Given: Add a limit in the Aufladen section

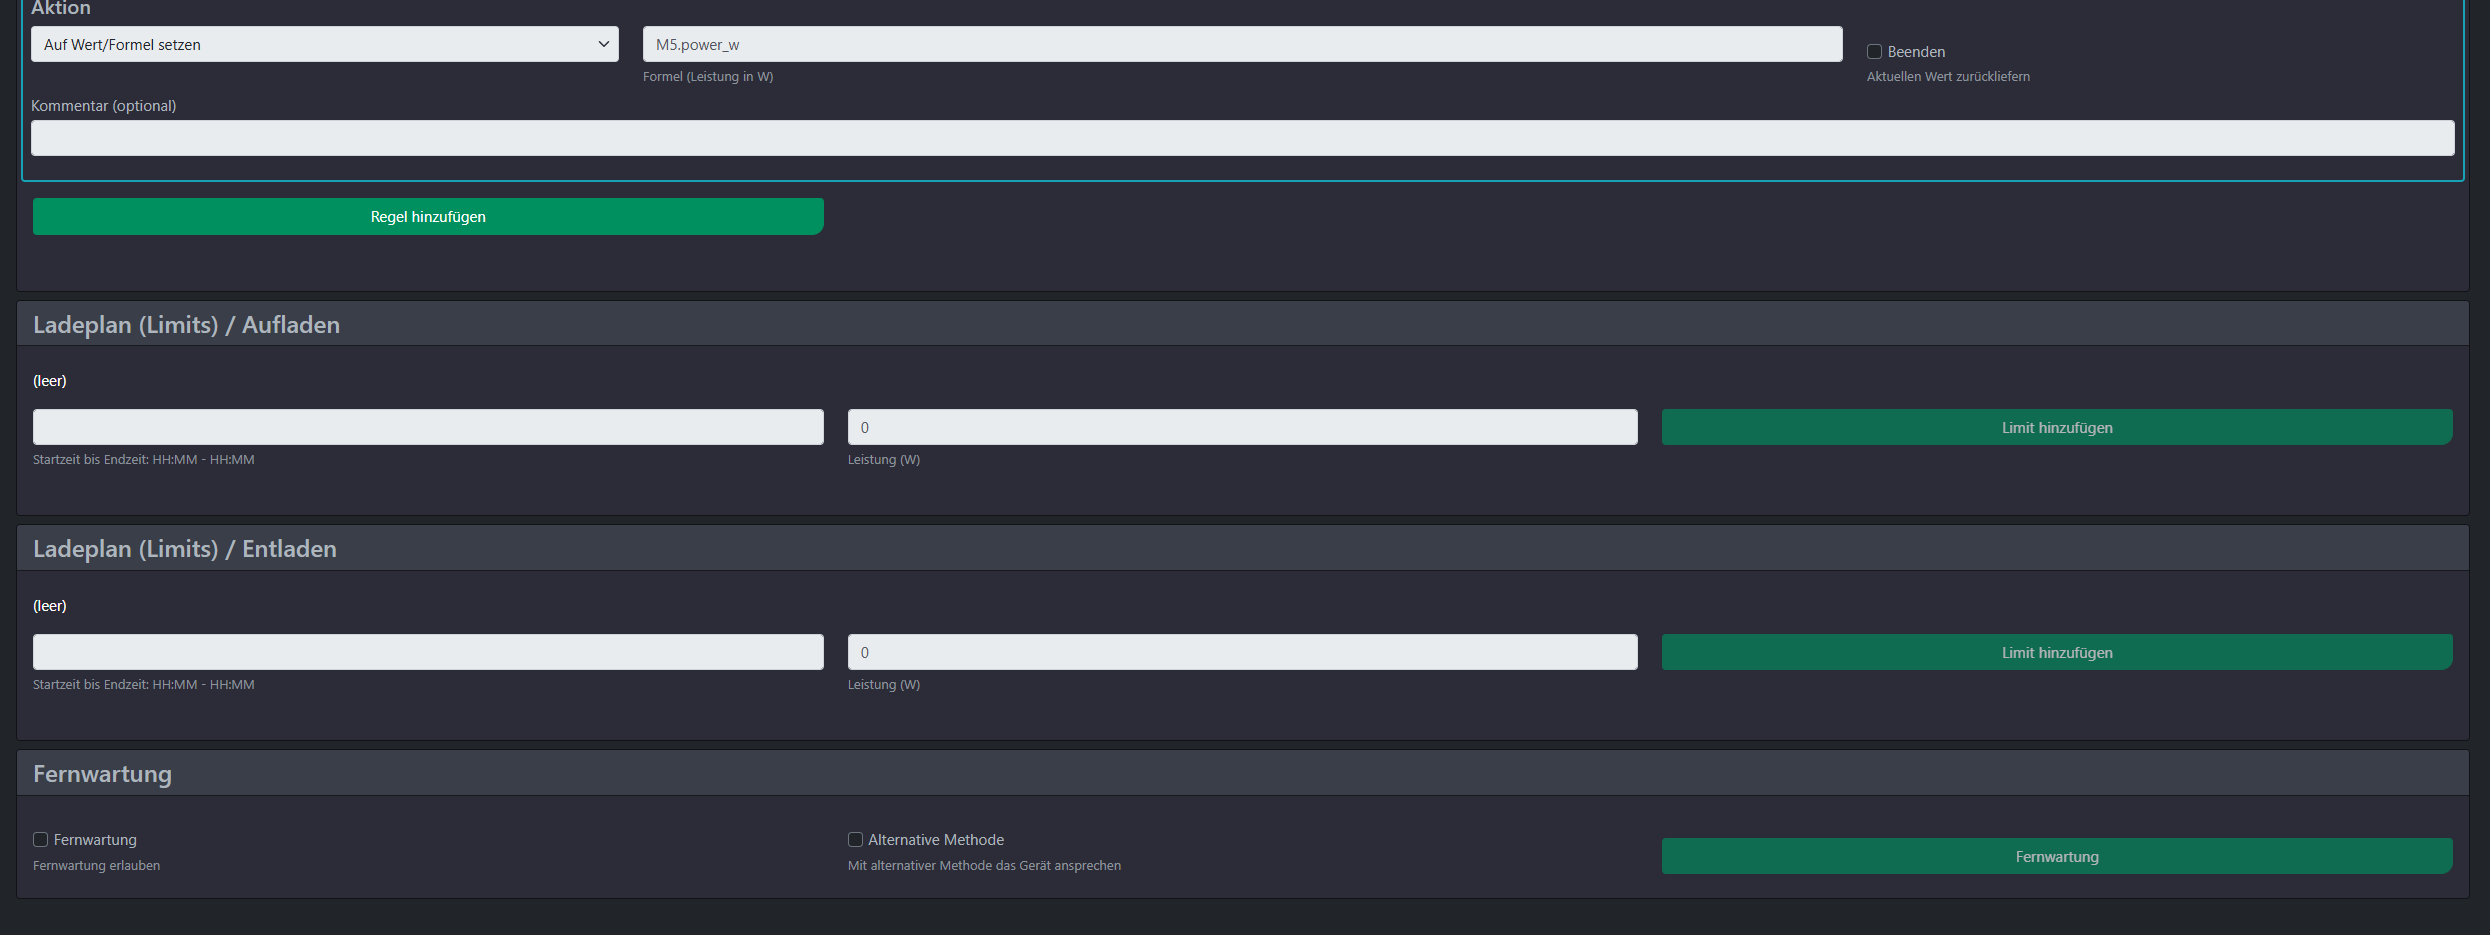Looking at the screenshot, I should pyautogui.click(x=2056, y=427).
